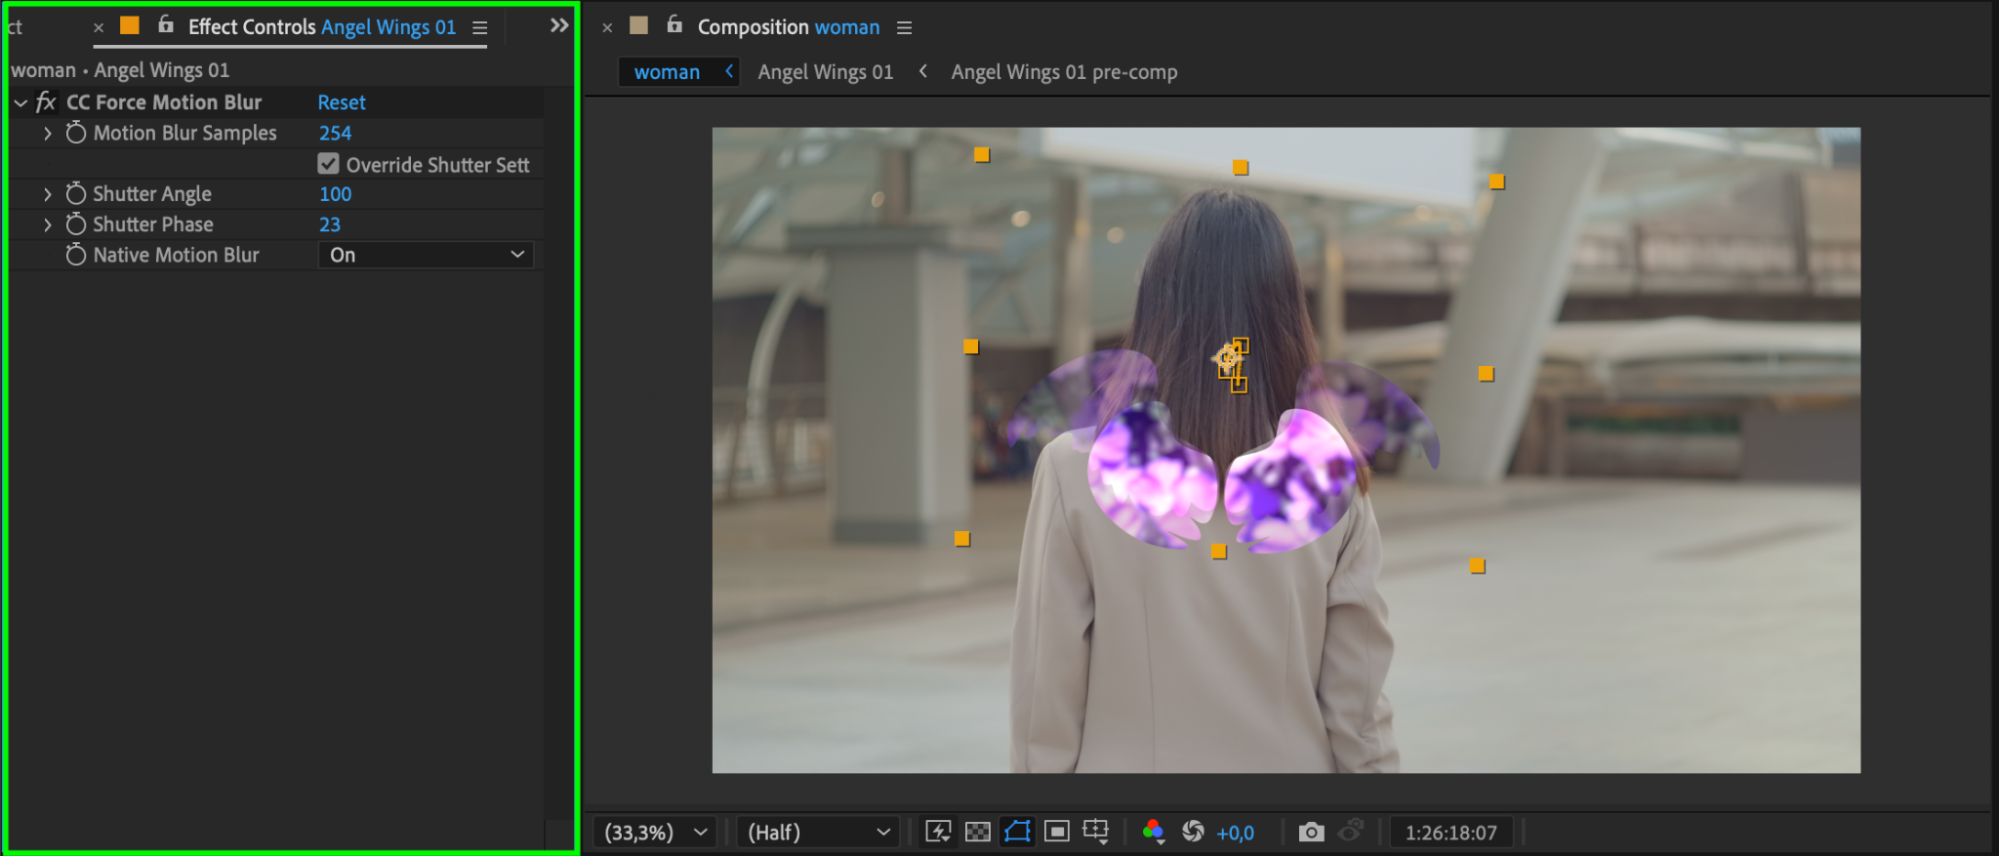Click the Shutter Phase value 23
The height and width of the screenshot is (857, 1999).
(x=330, y=225)
